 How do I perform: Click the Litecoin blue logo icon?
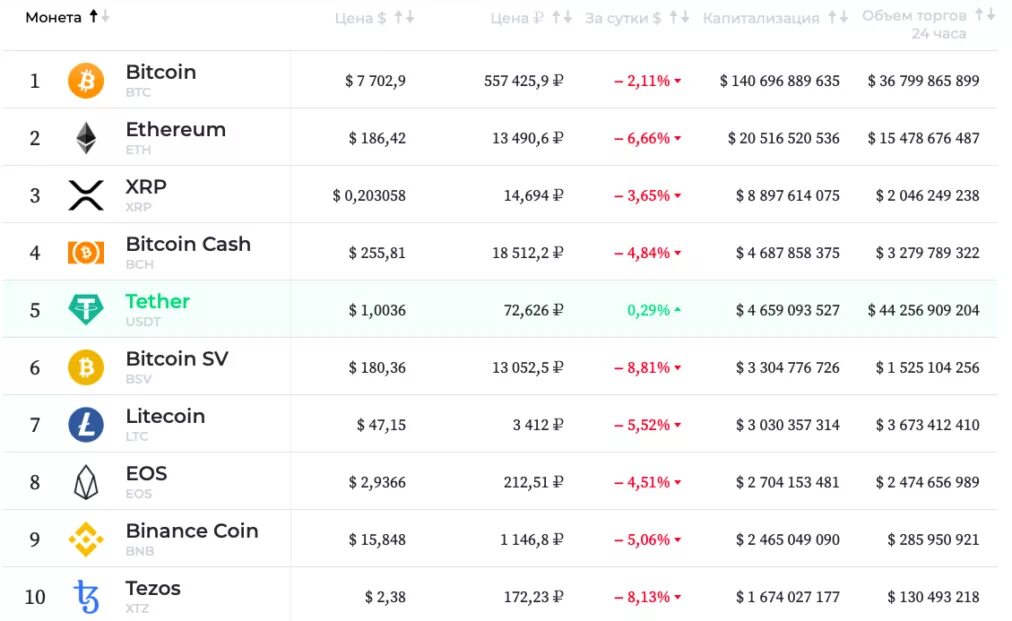86,425
